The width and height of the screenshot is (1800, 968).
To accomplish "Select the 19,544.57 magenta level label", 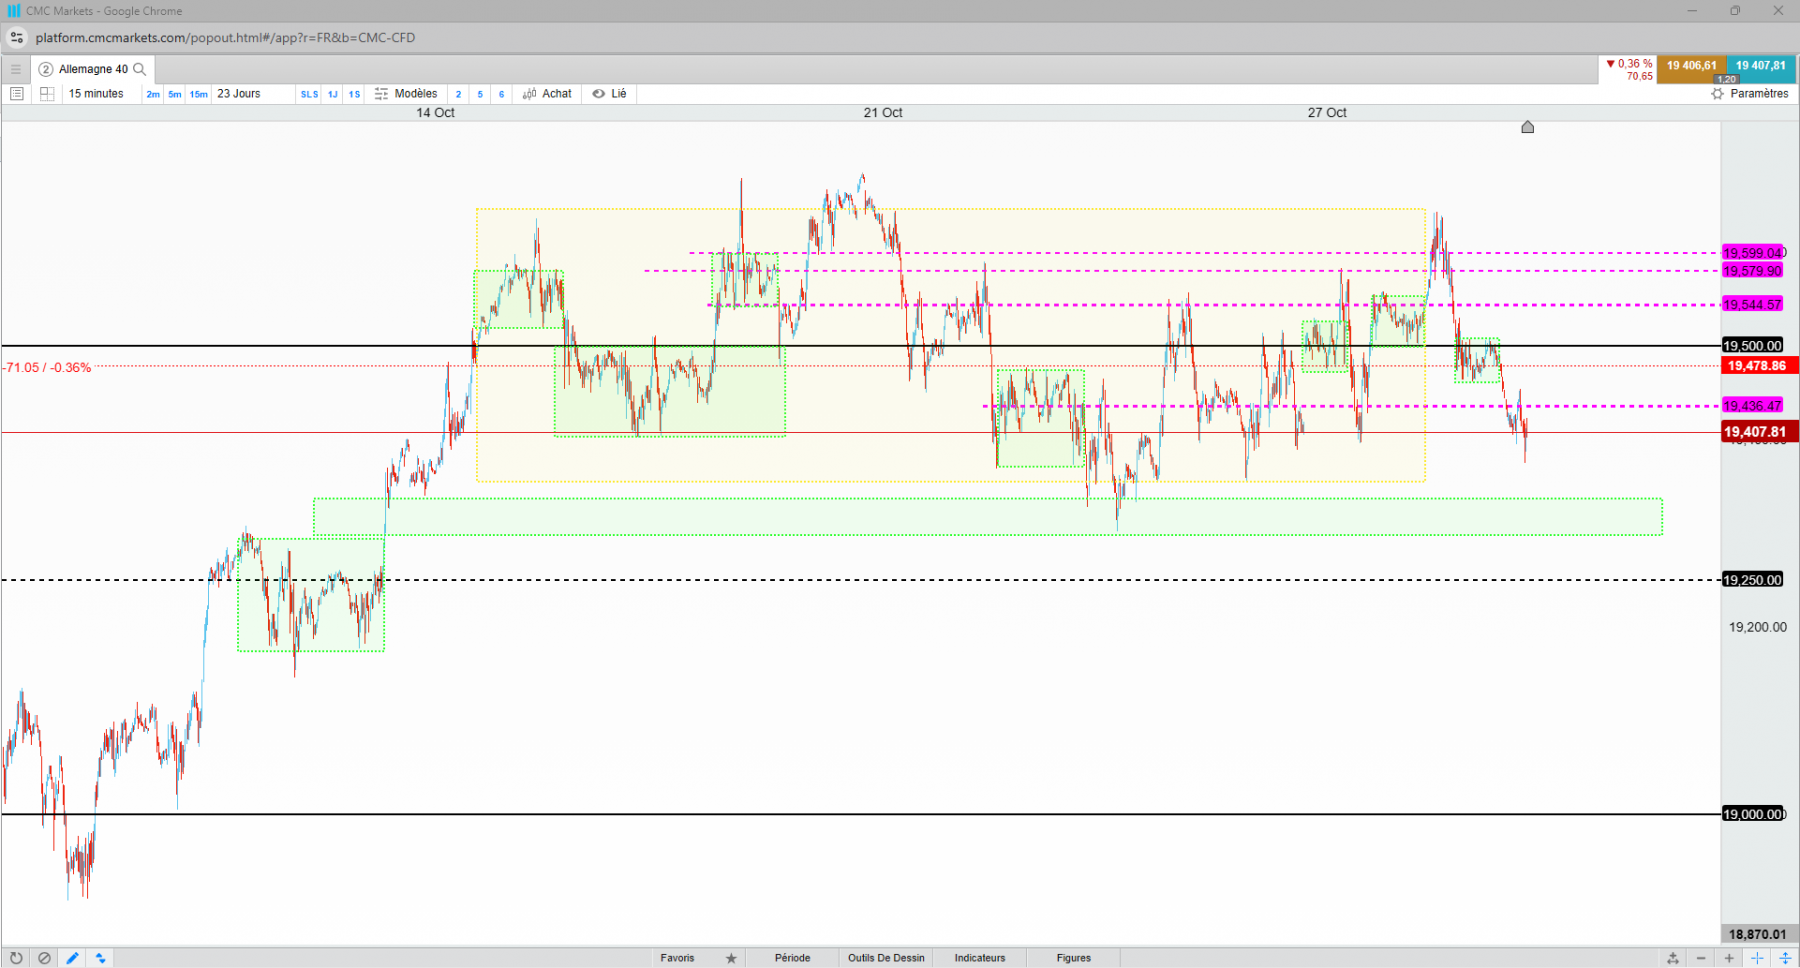I will click(x=1752, y=305).
